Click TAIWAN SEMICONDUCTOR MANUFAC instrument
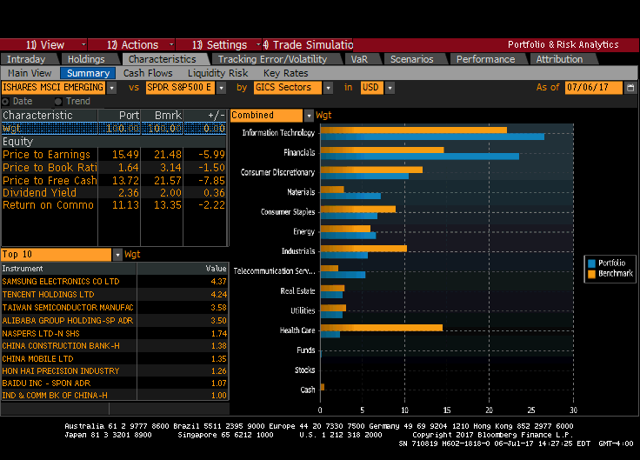This screenshot has height=460, width=640. point(68,308)
